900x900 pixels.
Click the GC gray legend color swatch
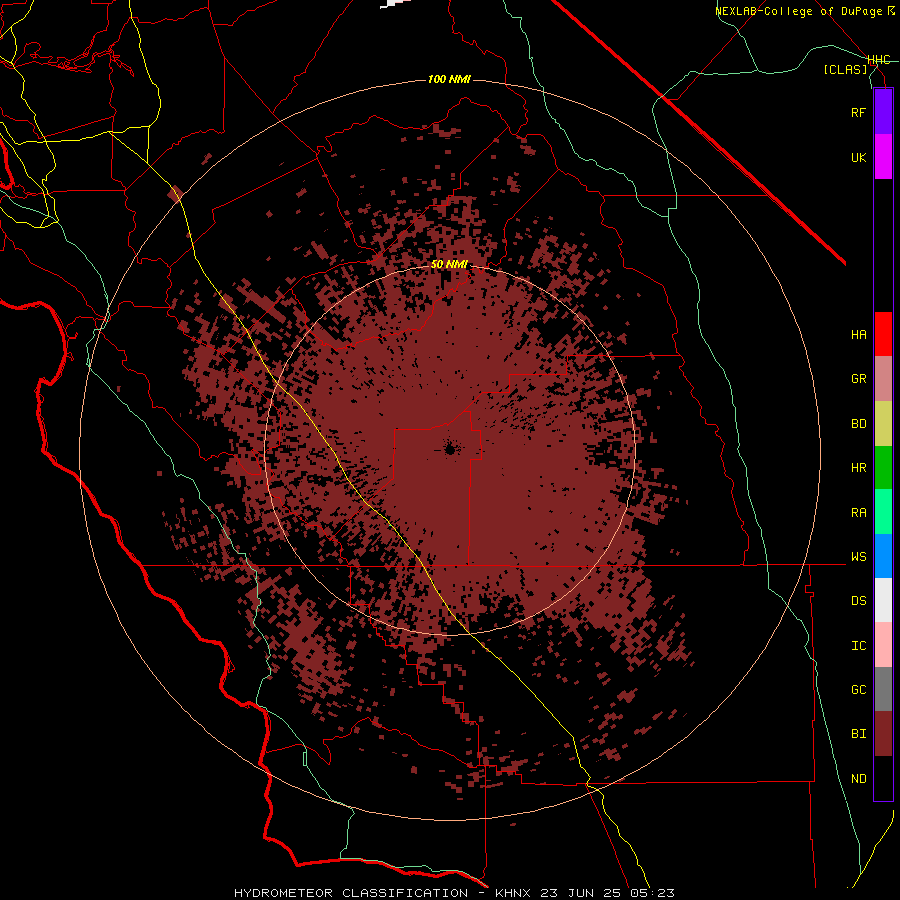(883, 689)
